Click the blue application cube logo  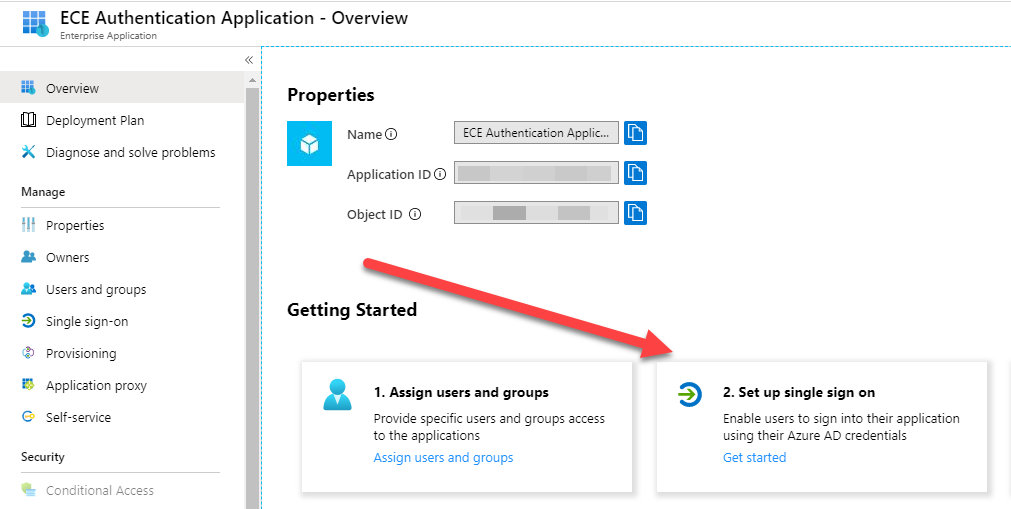point(309,143)
